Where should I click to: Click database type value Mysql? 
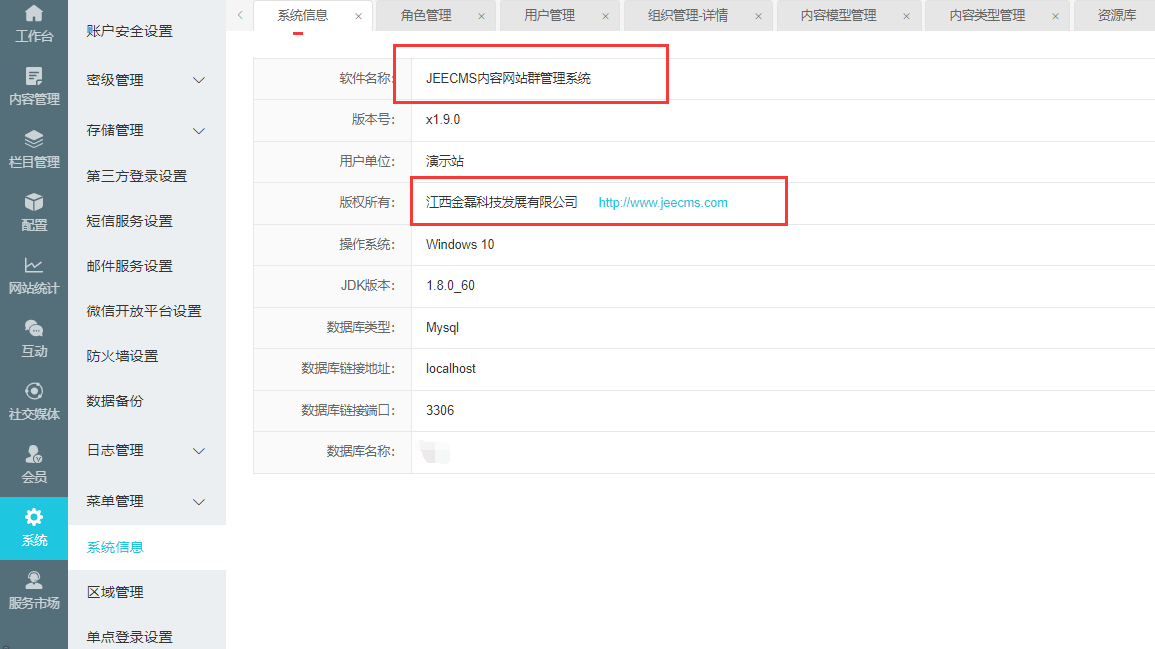(442, 327)
